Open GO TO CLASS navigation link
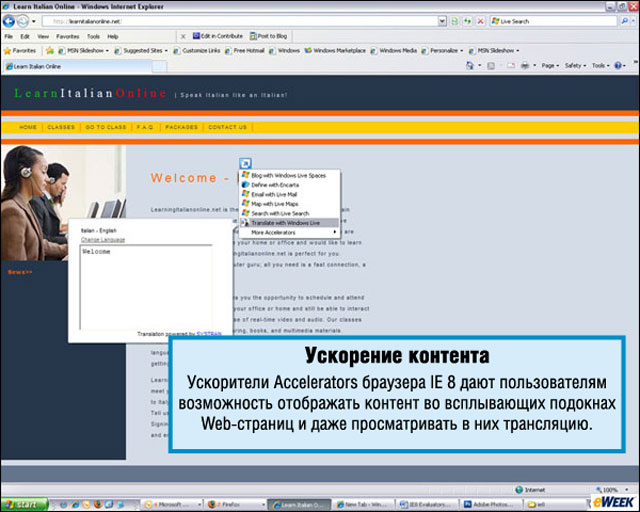The width and height of the screenshot is (640, 512). pos(106,127)
